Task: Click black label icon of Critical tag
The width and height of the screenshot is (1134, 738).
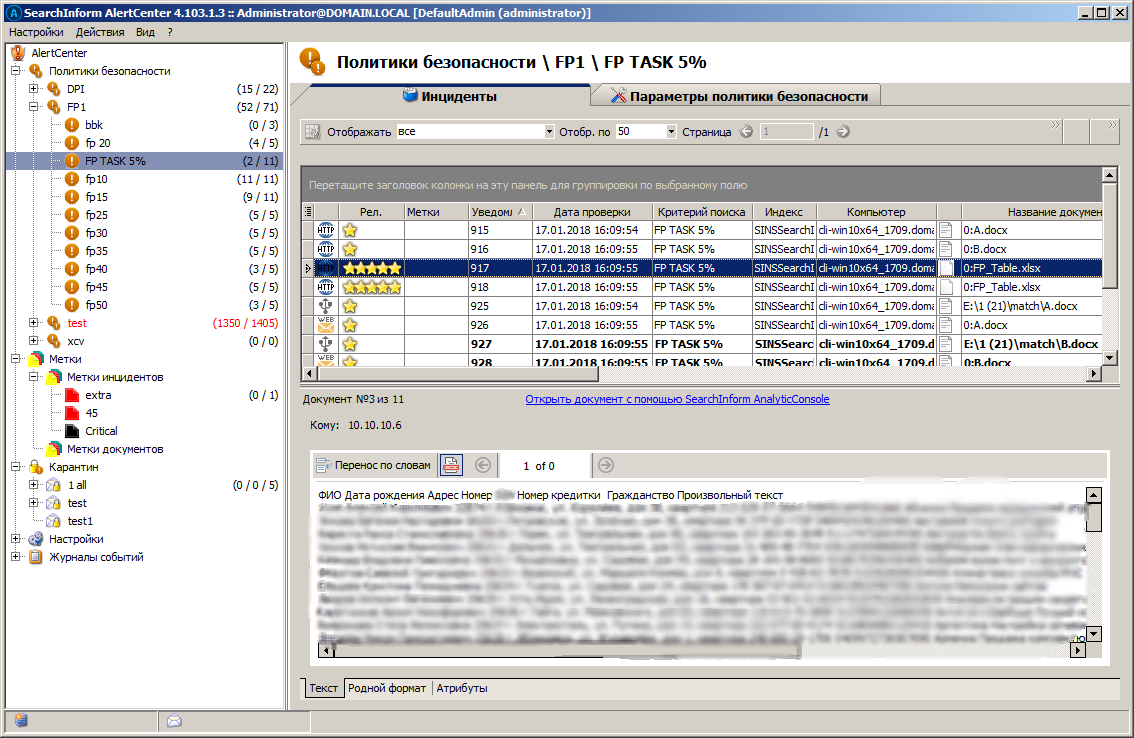Action: click(72, 431)
